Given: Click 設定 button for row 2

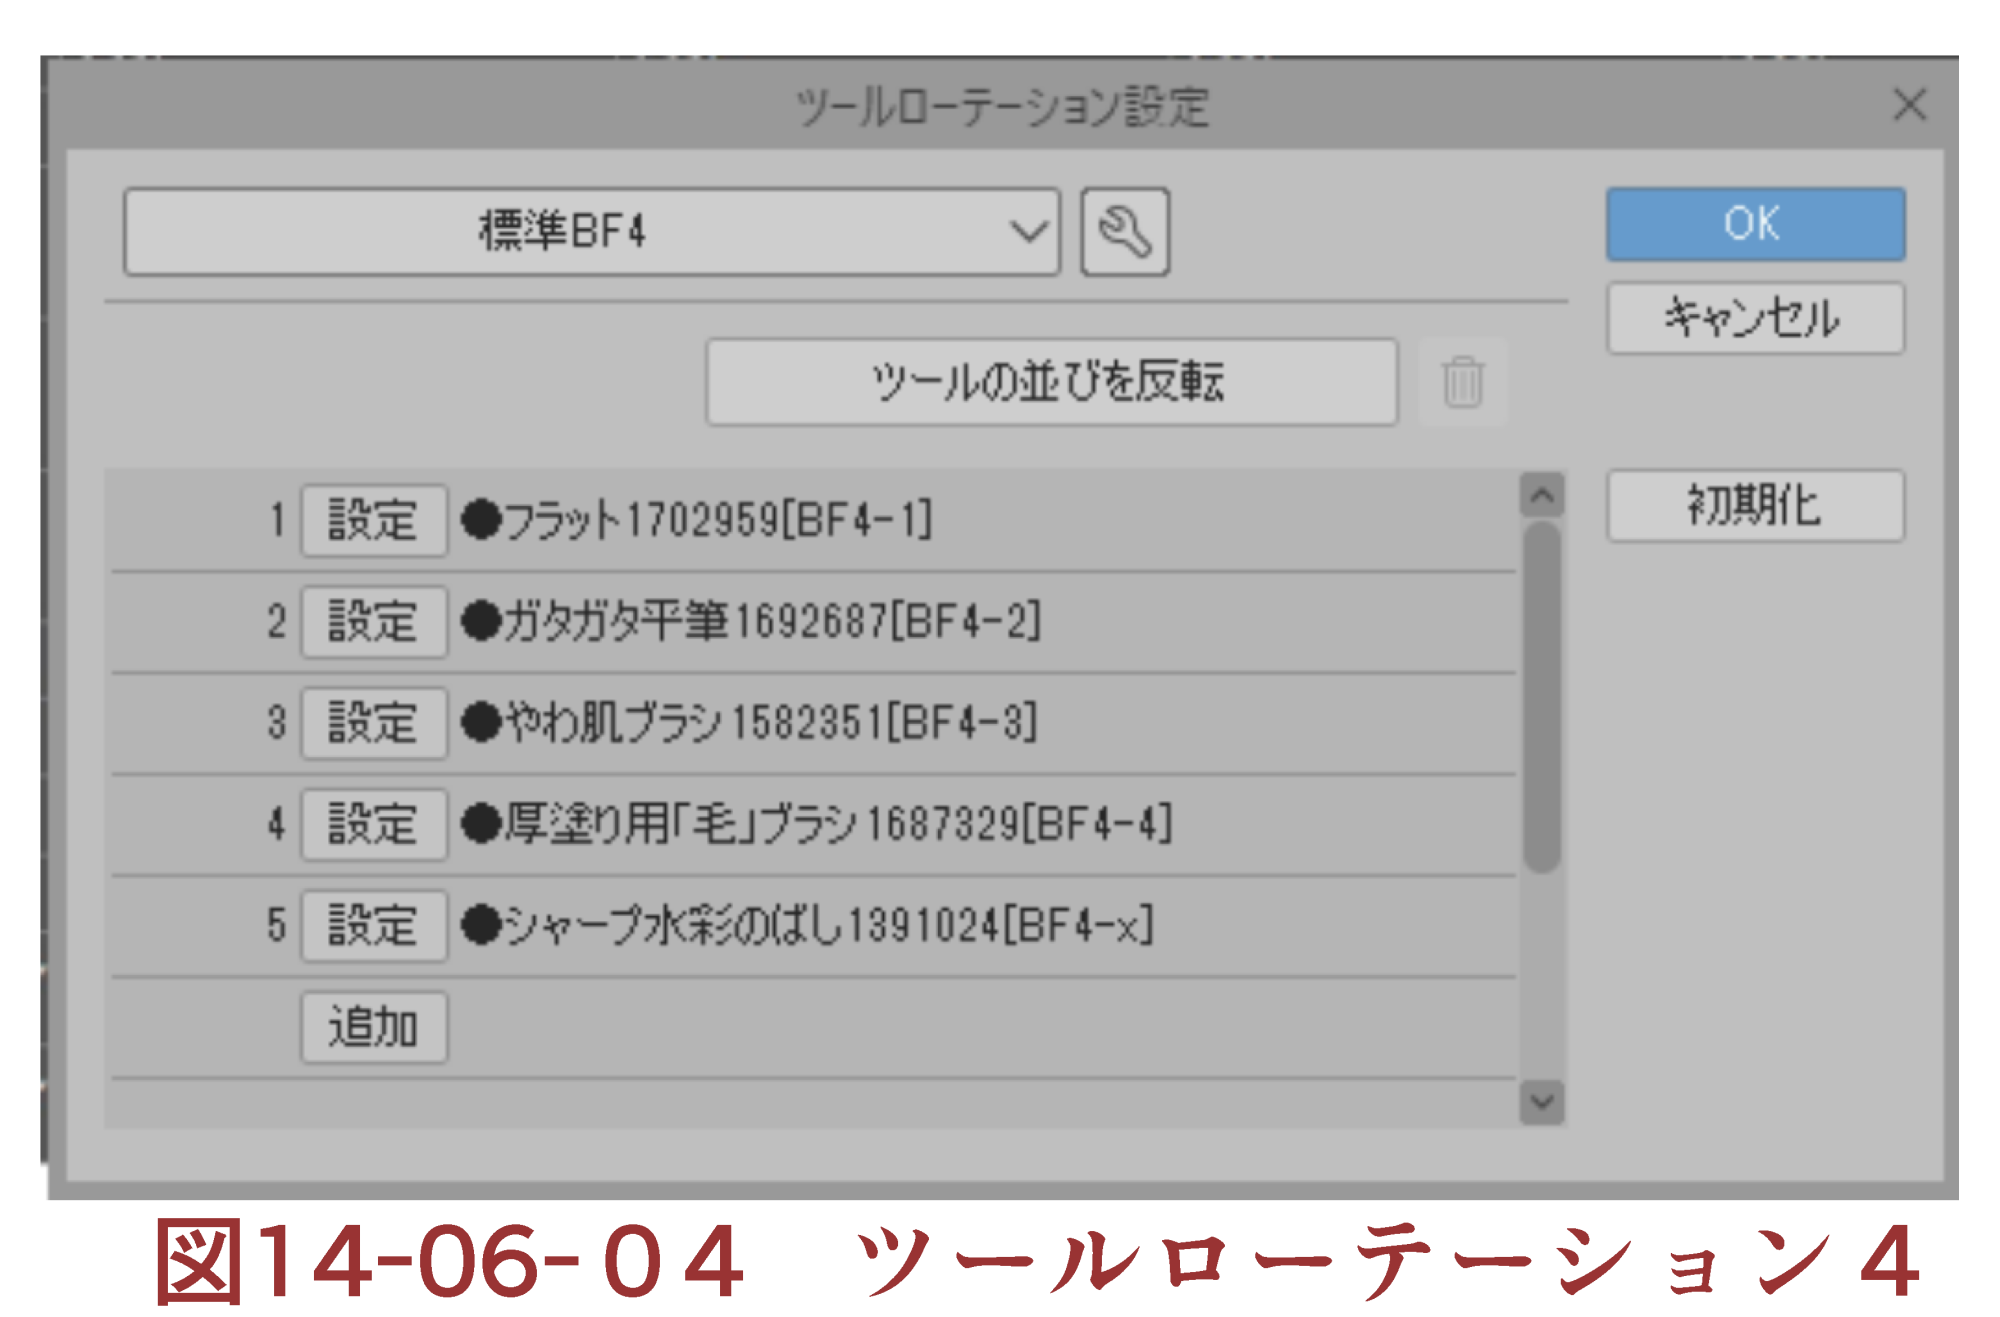Looking at the screenshot, I should point(374,621).
